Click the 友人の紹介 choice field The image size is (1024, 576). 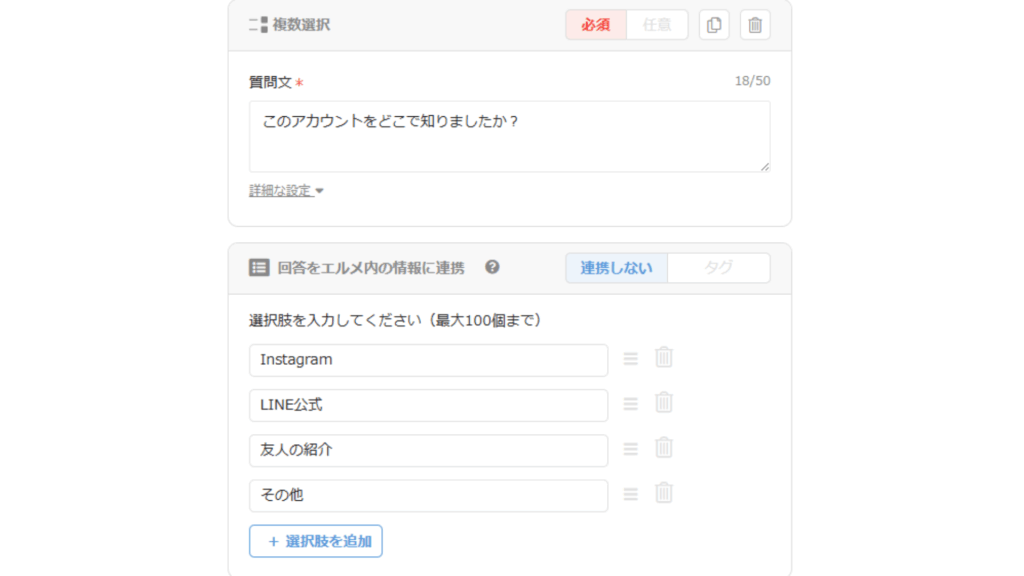428,450
